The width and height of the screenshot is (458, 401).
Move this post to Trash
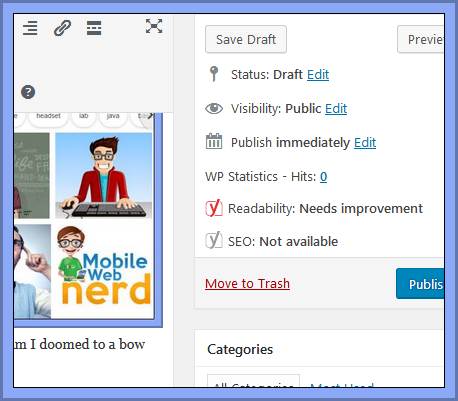[x=247, y=284]
